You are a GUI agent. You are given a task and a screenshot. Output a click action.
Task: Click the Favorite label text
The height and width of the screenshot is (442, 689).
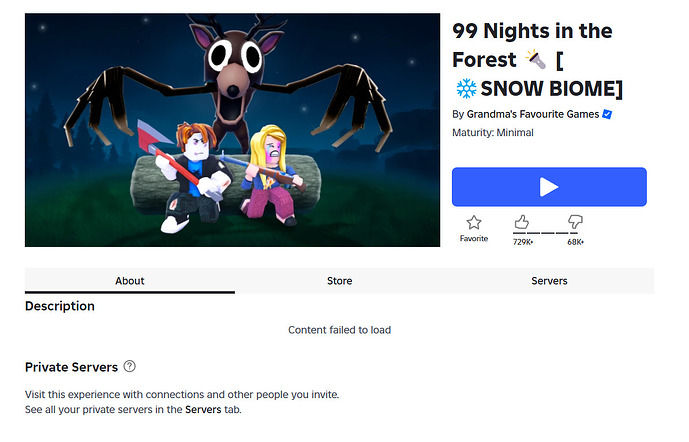474,238
